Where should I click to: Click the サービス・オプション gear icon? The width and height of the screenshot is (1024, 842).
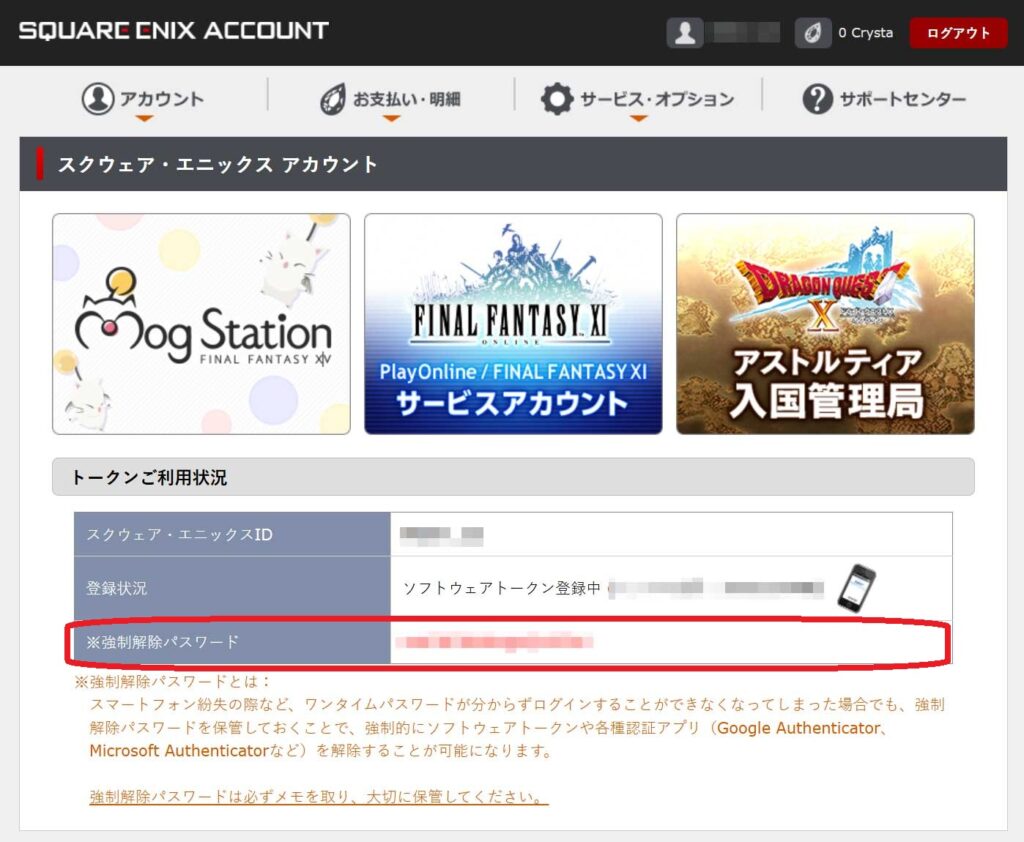(x=557, y=99)
